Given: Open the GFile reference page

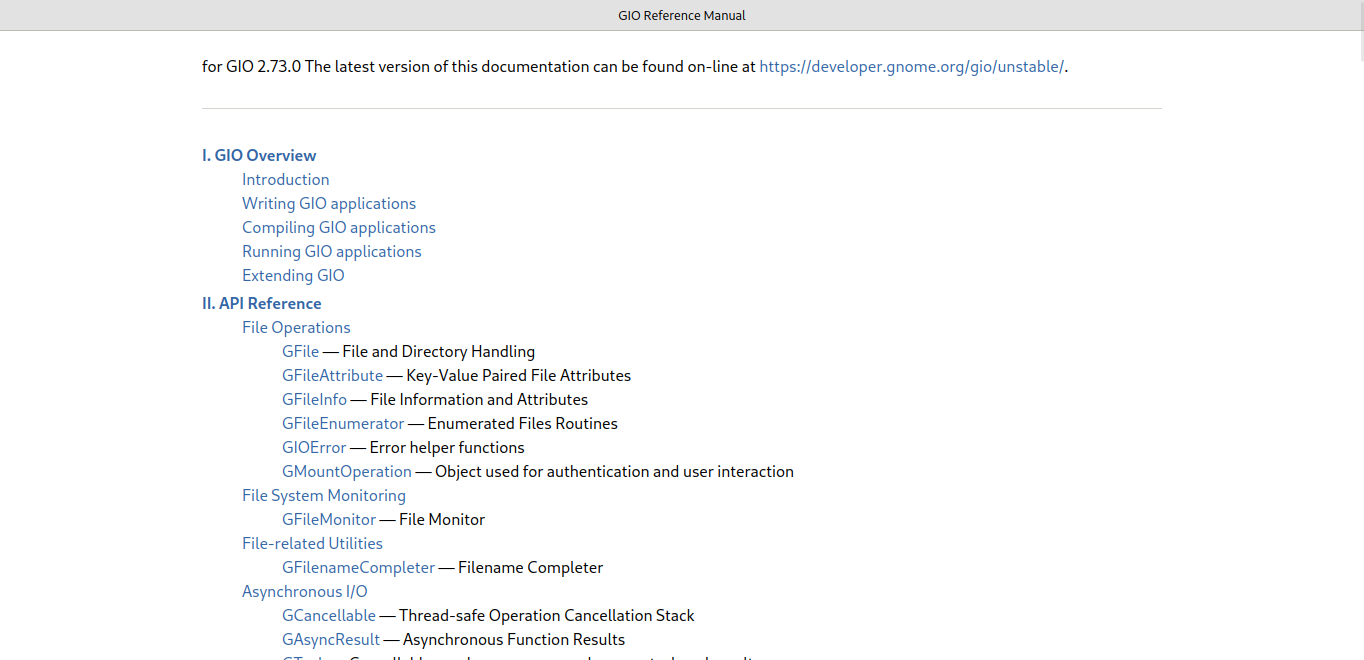Looking at the screenshot, I should pyautogui.click(x=300, y=351).
